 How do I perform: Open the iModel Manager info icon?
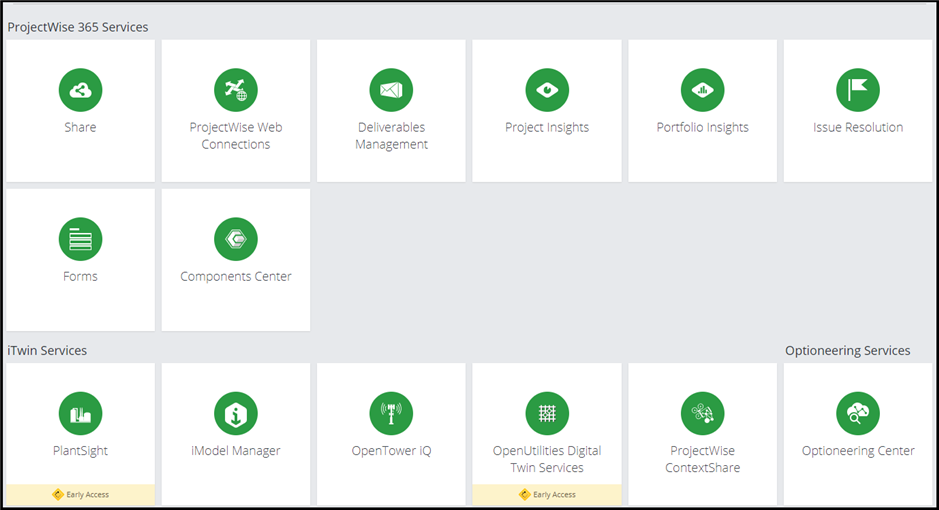[236, 414]
